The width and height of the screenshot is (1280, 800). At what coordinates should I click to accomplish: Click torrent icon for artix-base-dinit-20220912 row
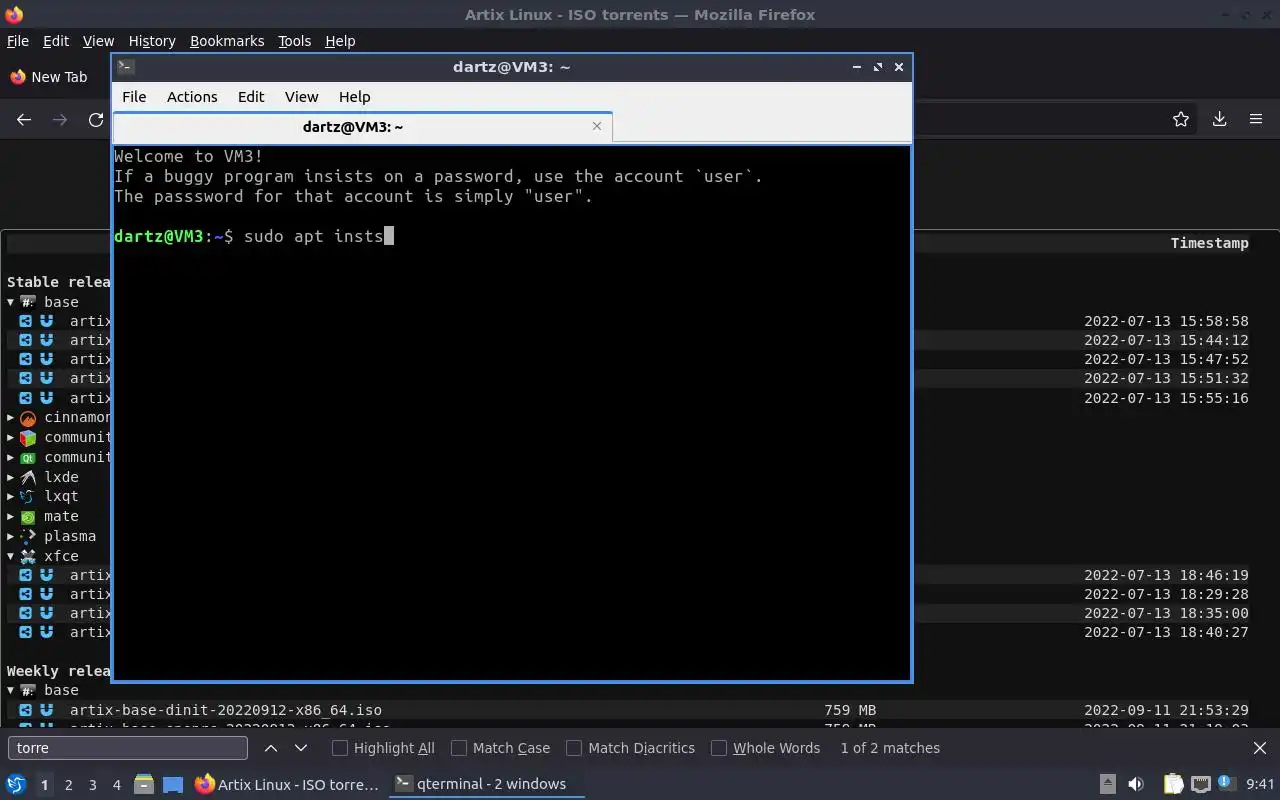(x=26, y=710)
